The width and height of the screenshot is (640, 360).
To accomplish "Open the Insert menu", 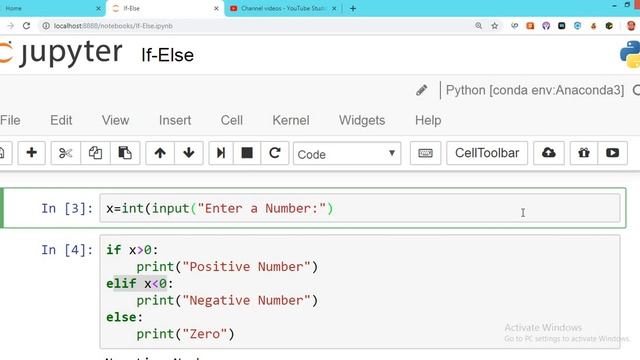I will [x=175, y=120].
